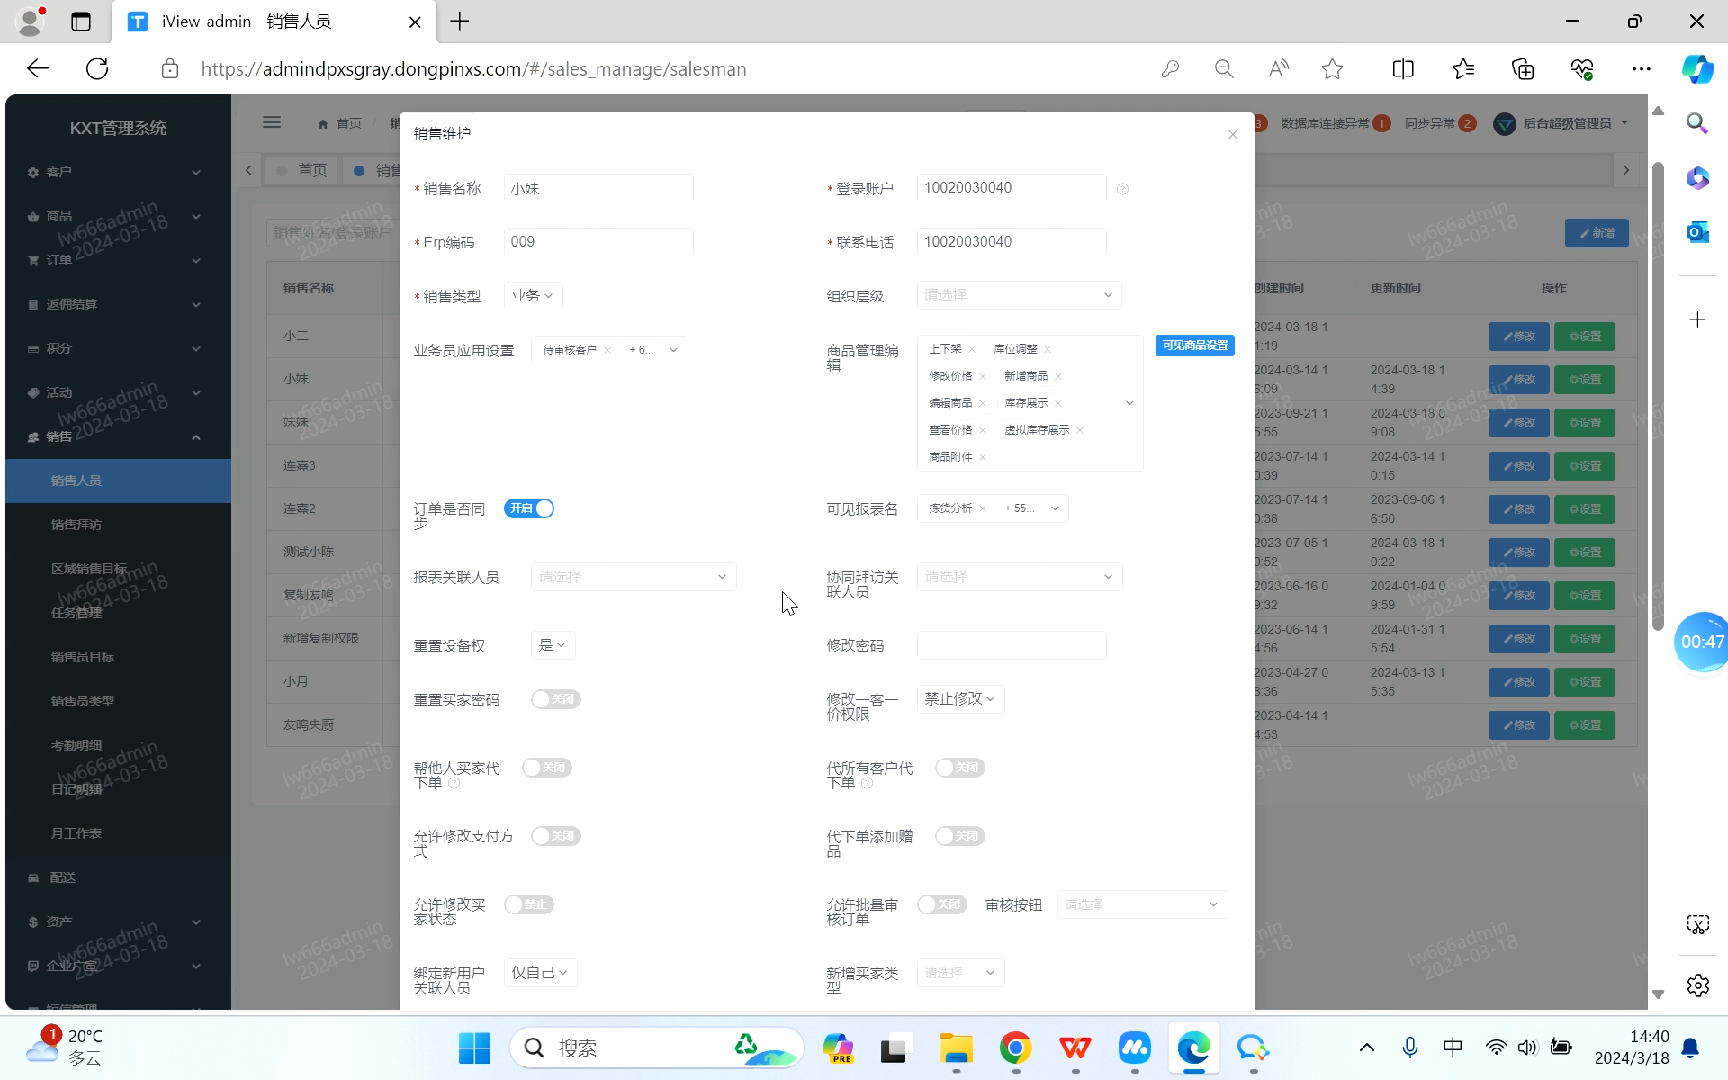Click the 可见商品设置 button
The width and height of the screenshot is (1728, 1080).
point(1194,345)
